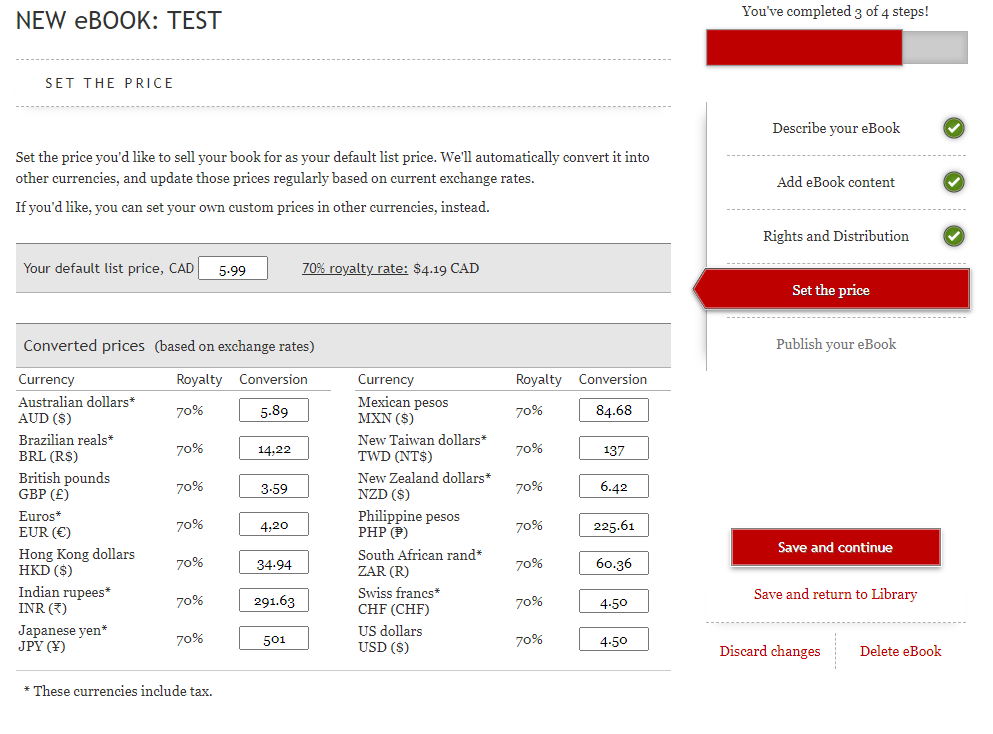Open the Describe your eBook step

click(x=835, y=128)
